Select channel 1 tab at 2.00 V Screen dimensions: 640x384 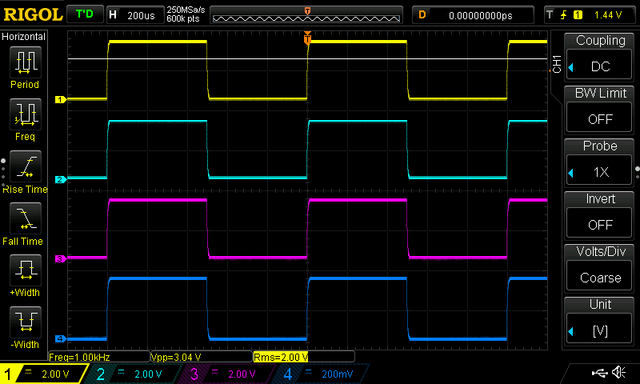pos(43,374)
